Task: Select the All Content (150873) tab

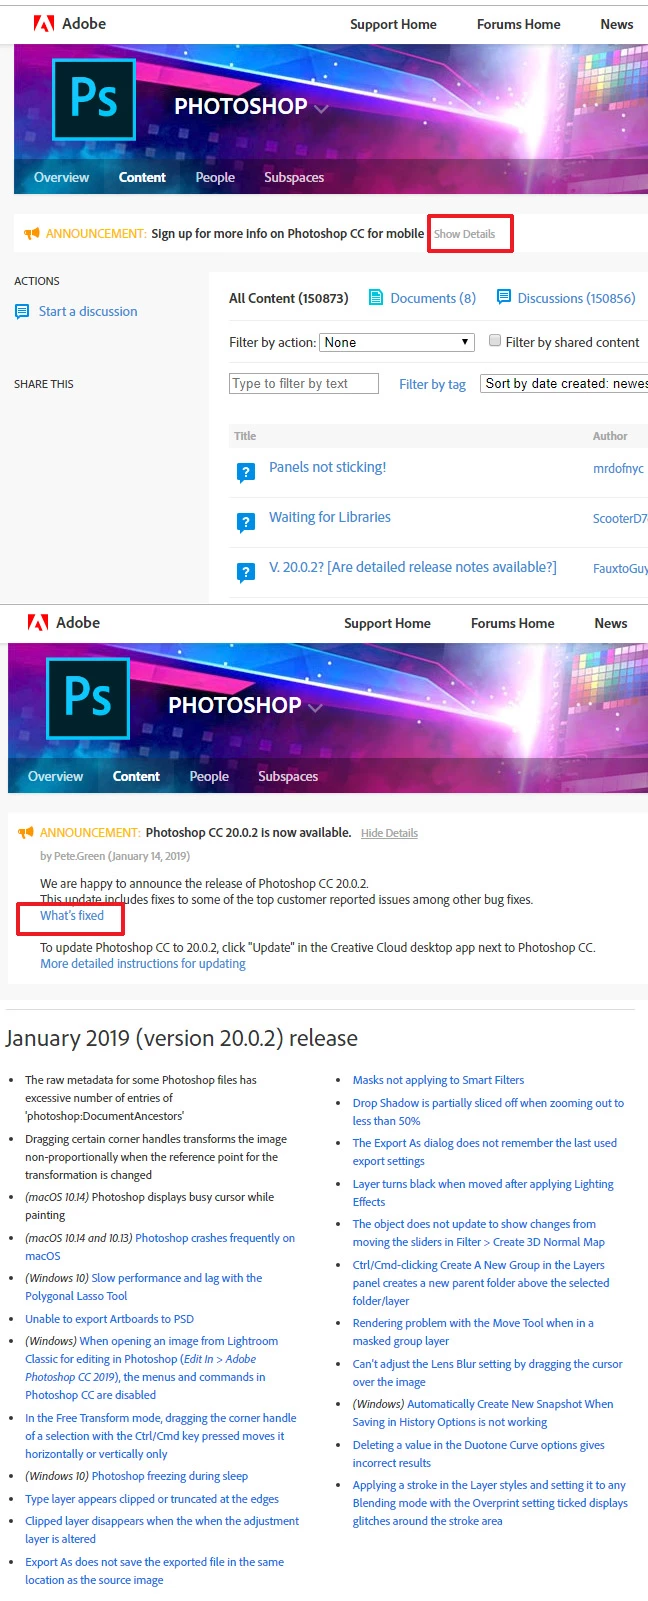Action: (288, 298)
